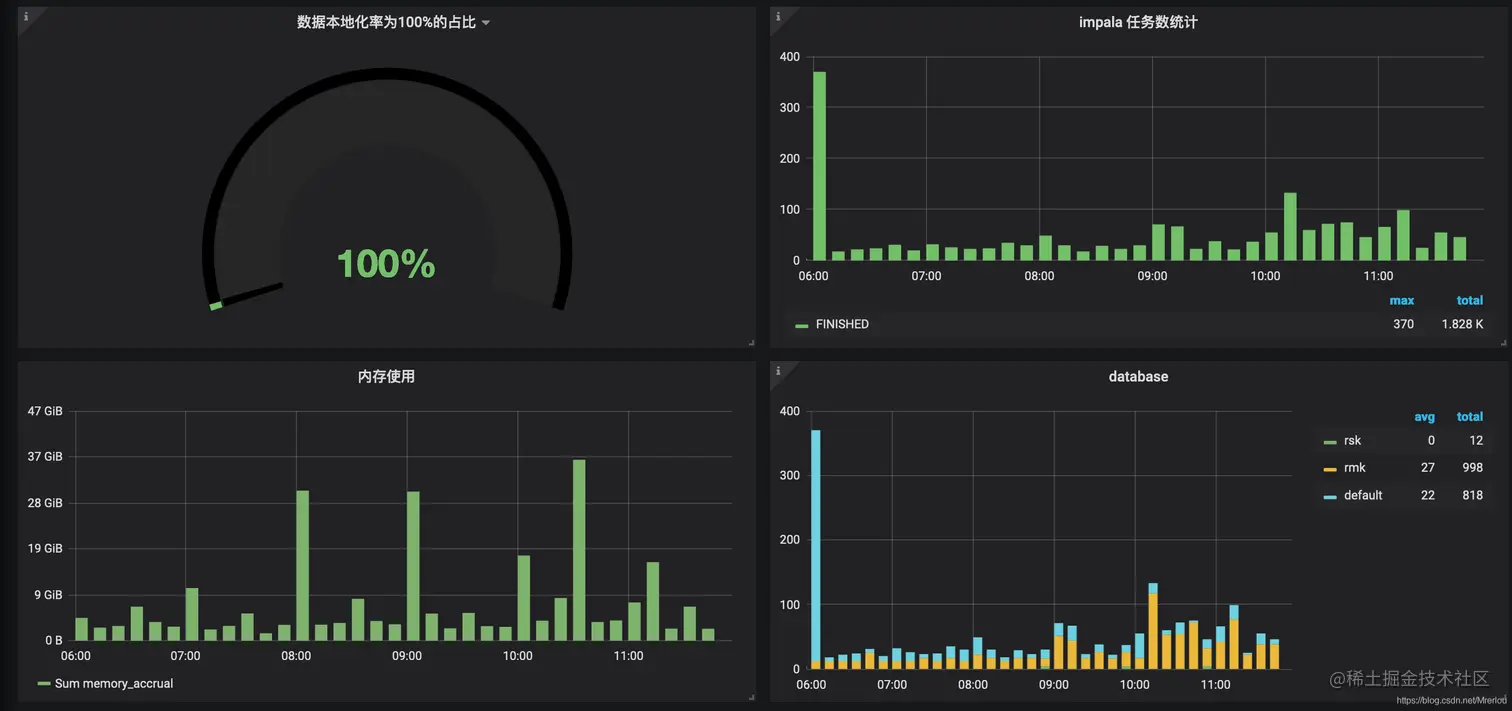Click the 370 max value in impala legend
The image size is (1512, 711).
tap(1403, 324)
